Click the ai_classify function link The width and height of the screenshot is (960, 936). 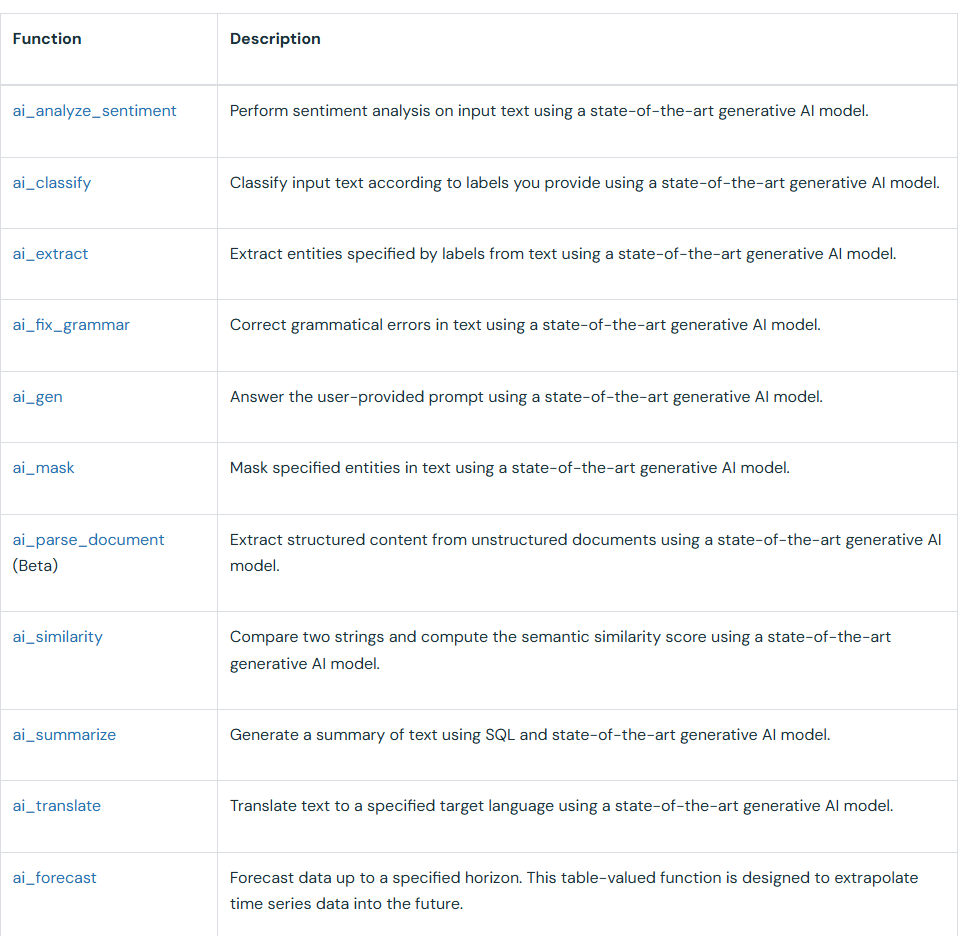(x=52, y=183)
